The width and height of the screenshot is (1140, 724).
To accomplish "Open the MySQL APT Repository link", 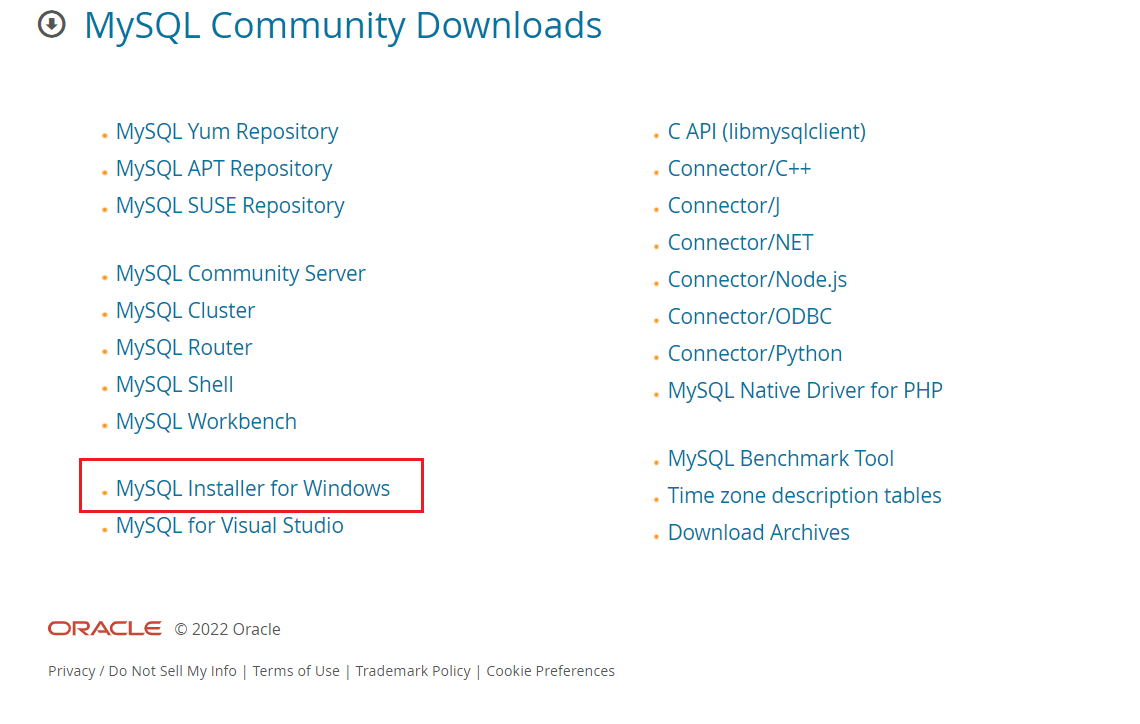I will [x=224, y=169].
